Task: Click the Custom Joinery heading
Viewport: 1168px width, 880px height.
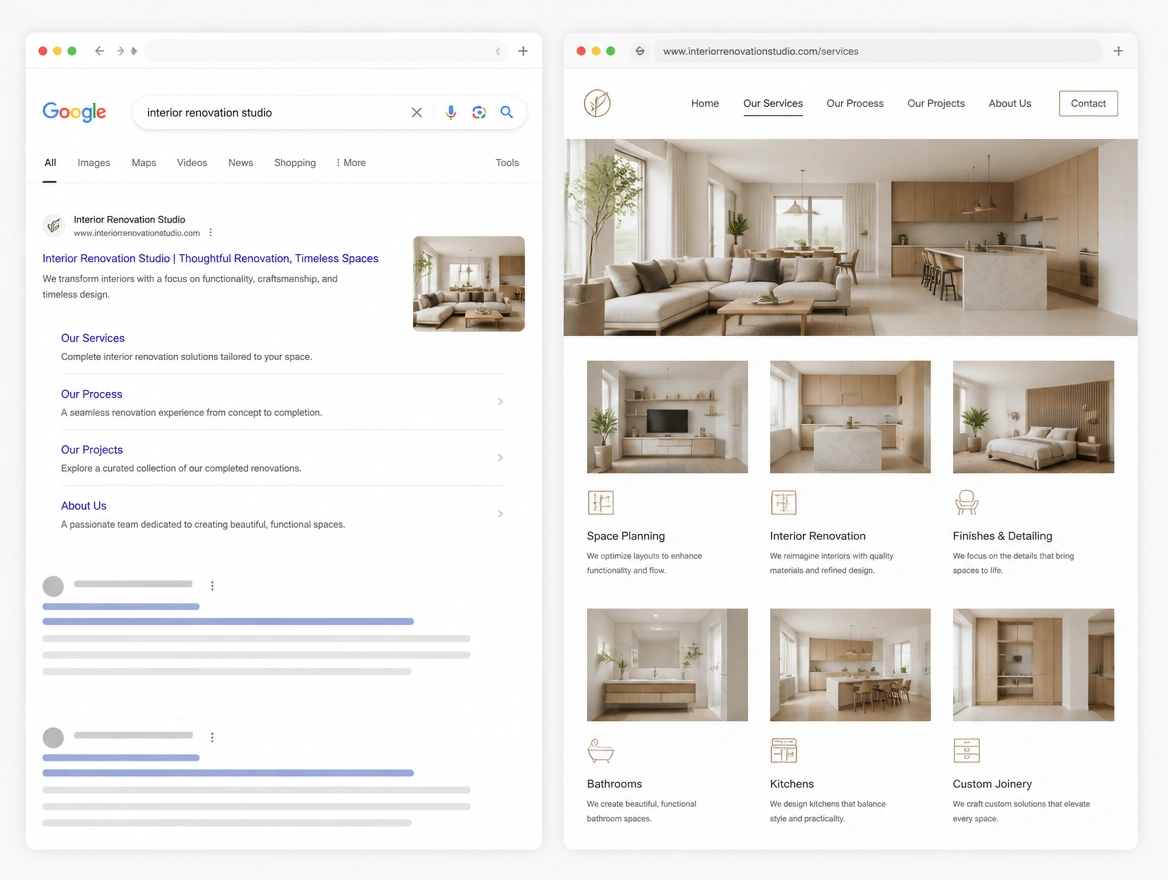Action: point(992,784)
